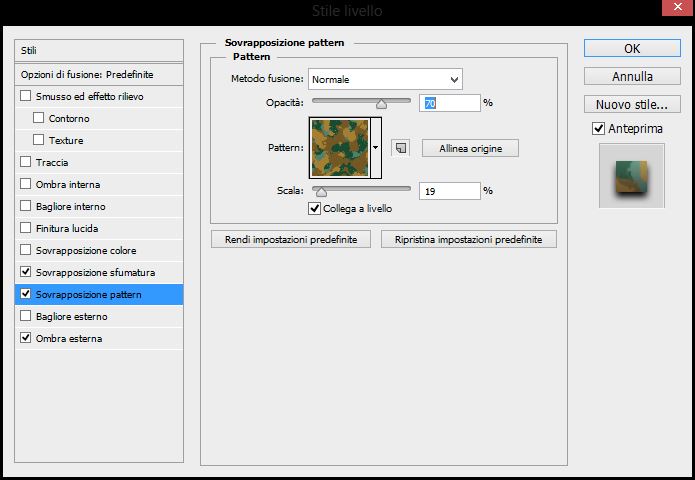Viewport: 695px width, 480px height.
Task: Enable Bagliore esterno checkbox
Action: [x=26, y=316]
